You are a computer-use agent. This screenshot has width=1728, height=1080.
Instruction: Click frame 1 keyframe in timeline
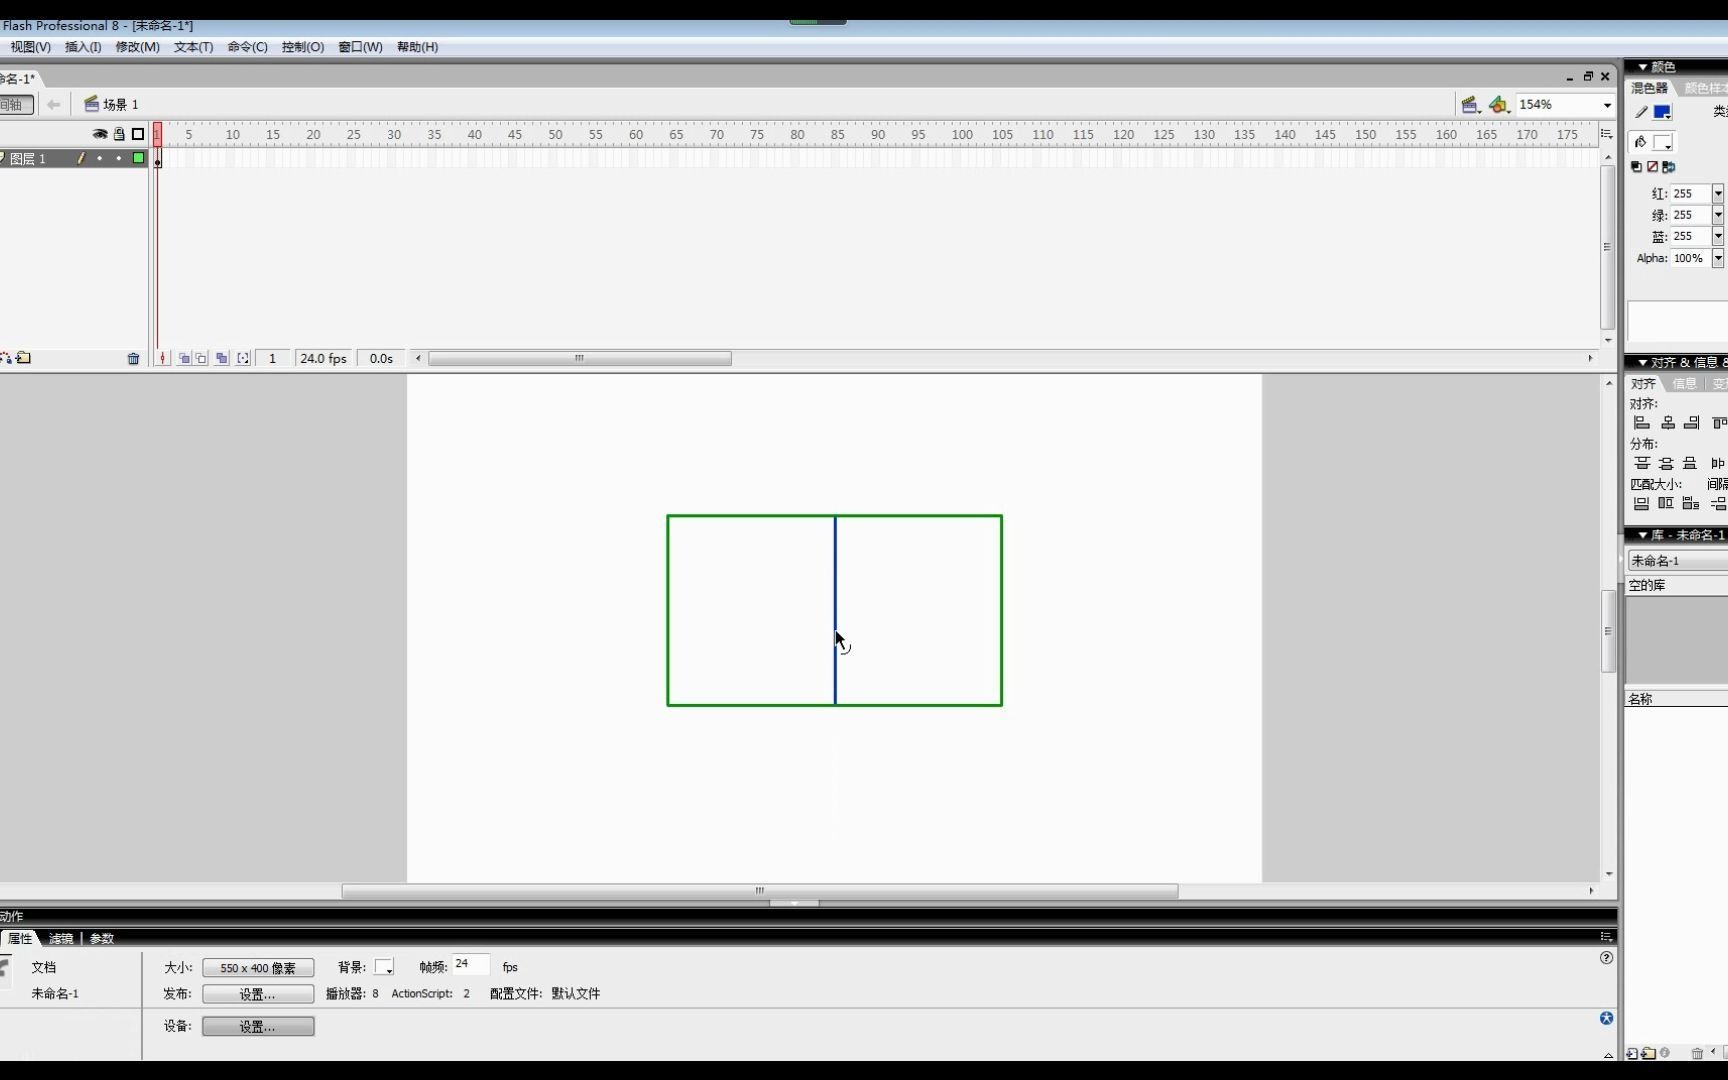click(158, 158)
